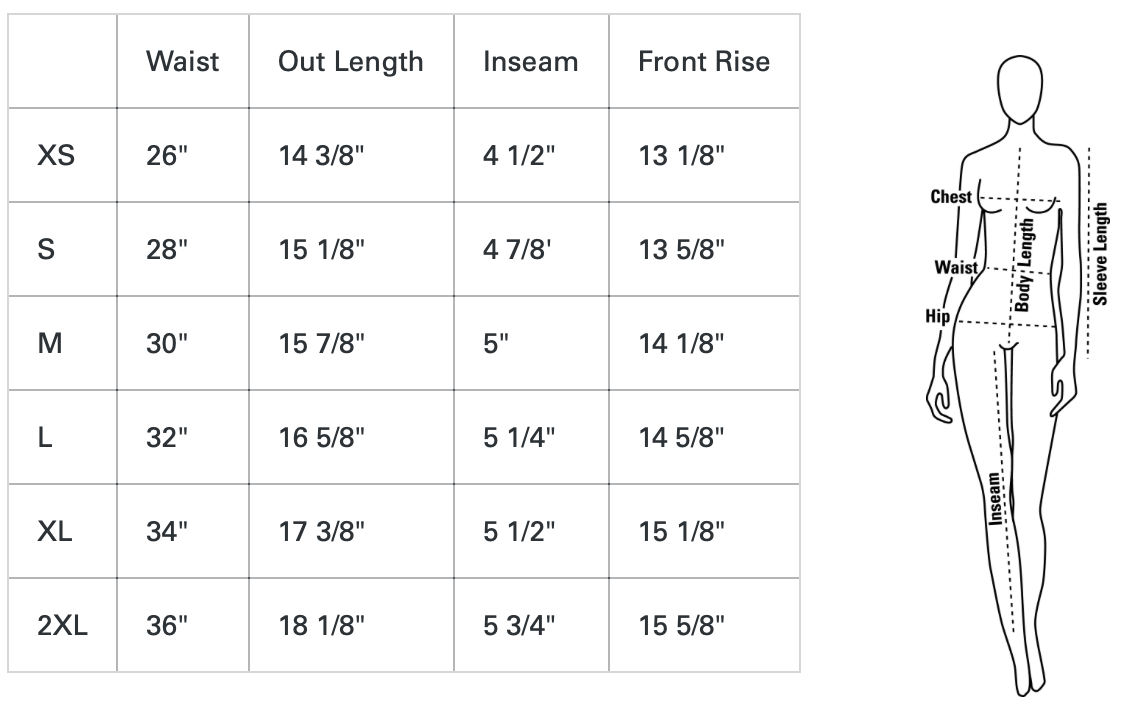Screen dimensions: 1122x716
Task: Click the 16 5/8" out length cell
Action: coord(321,437)
